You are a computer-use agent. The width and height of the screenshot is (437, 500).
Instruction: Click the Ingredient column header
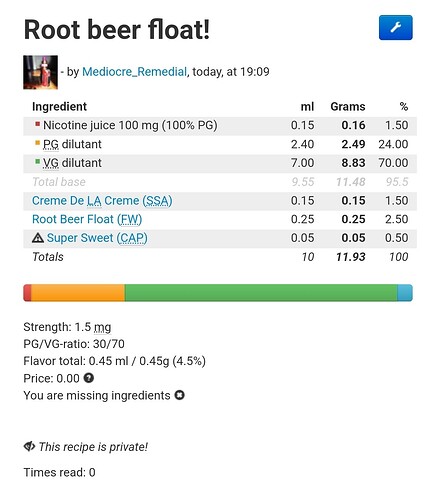click(59, 107)
